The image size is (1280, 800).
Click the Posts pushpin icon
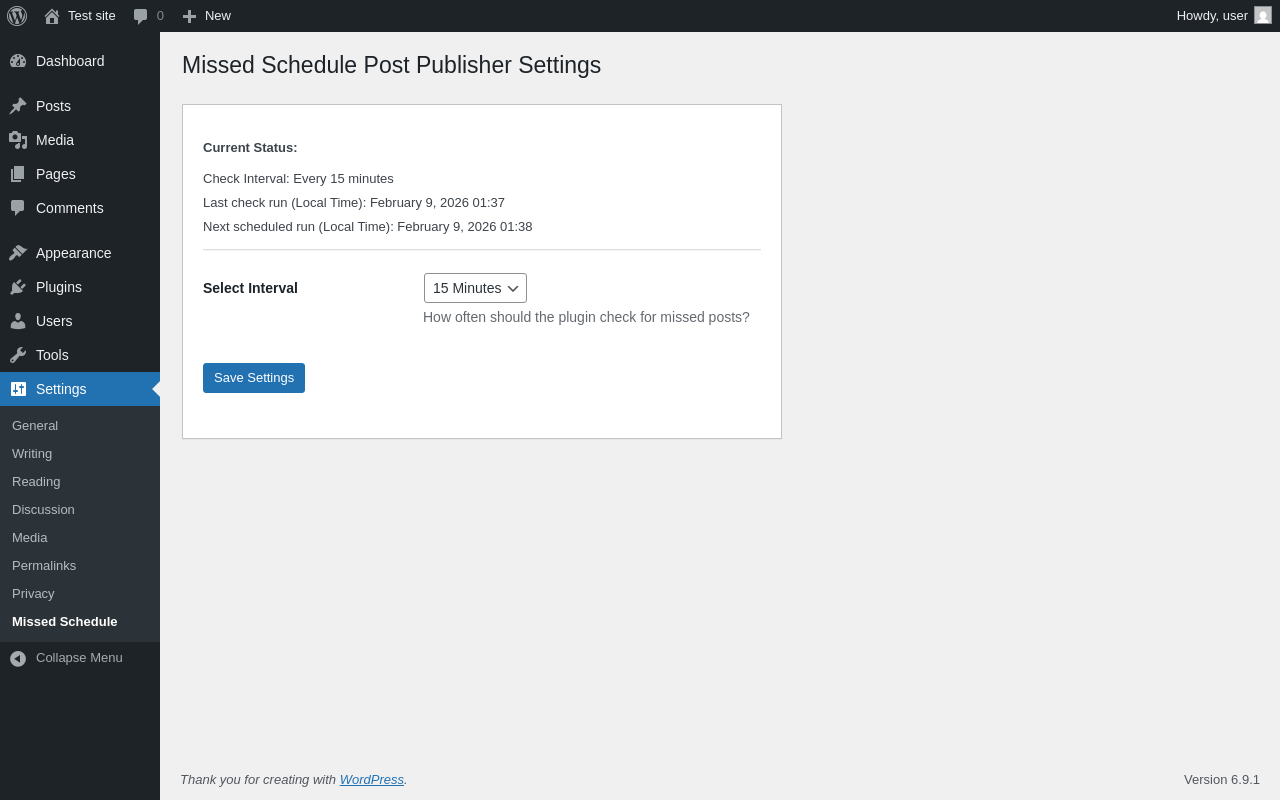point(18,106)
